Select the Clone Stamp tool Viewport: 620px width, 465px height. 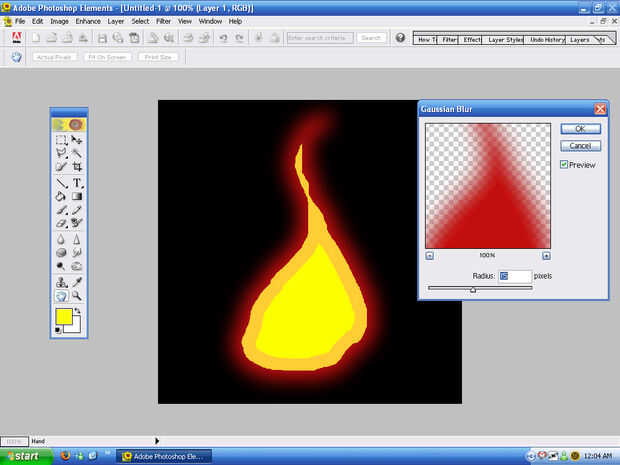[x=61, y=282]
